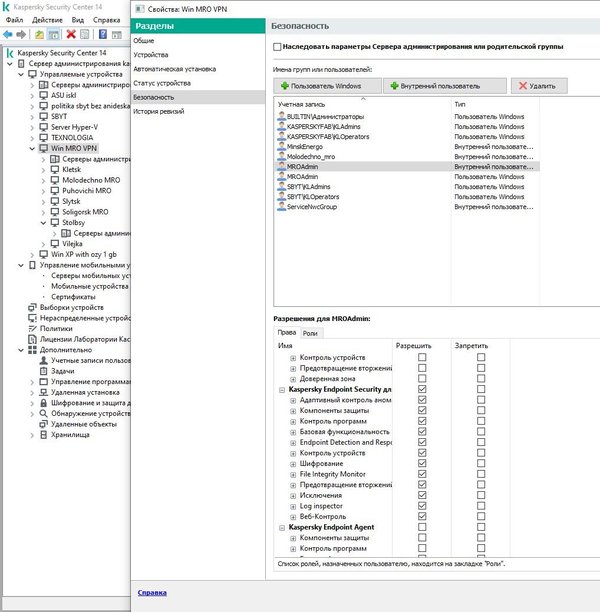This screenshot has height=612, width=600.
Task: Collapse Kaspersky Endpoint Agent permissions group
Action: 282,528
